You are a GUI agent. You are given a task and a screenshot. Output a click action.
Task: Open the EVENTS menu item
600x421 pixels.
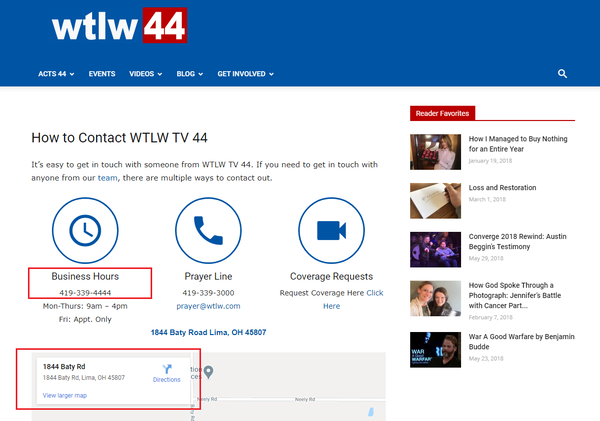[x=102, y=74]
